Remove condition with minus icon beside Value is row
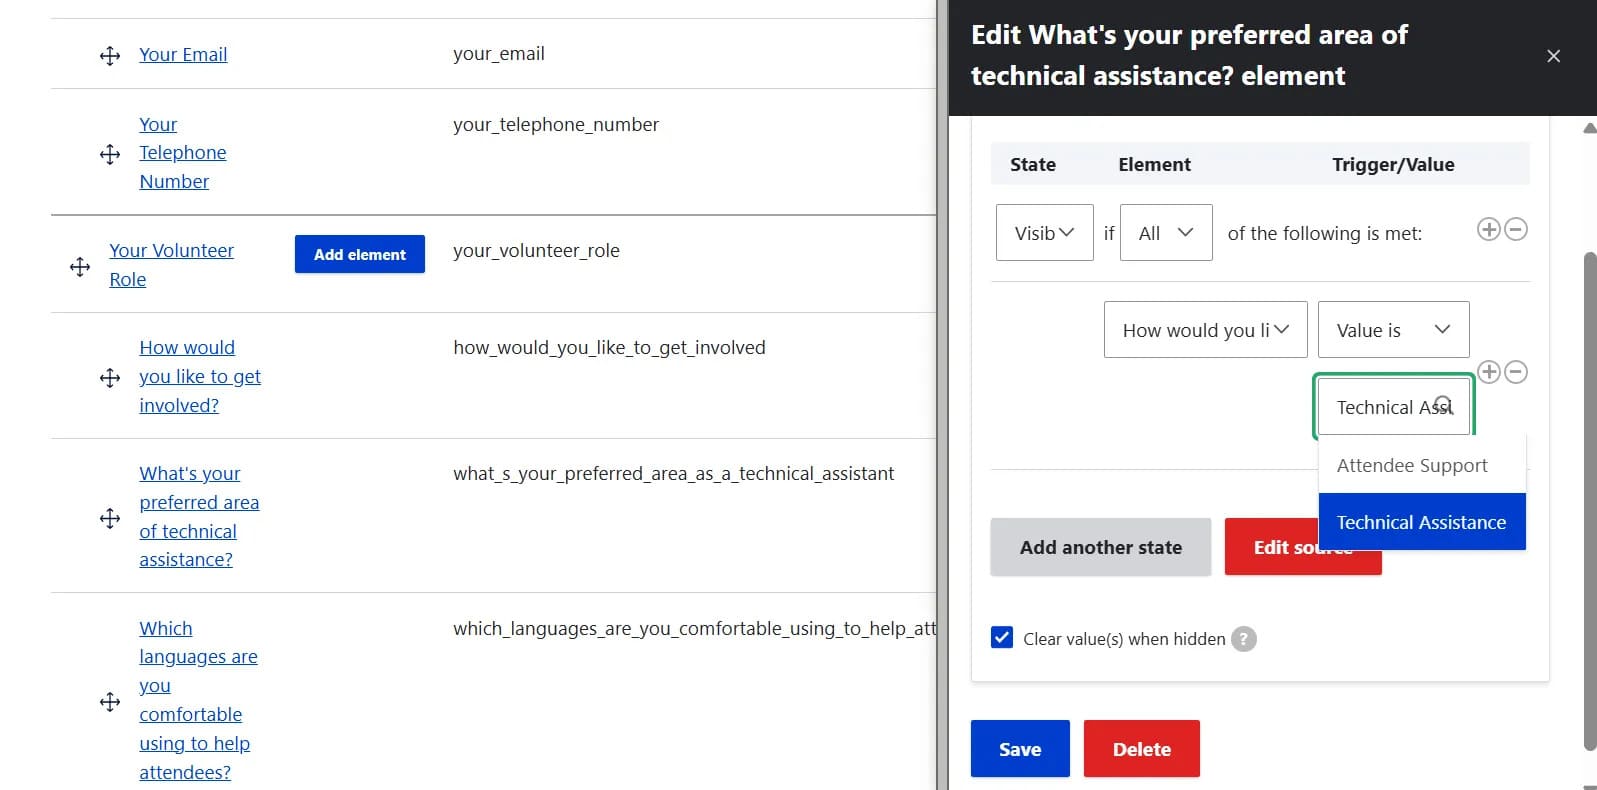 [x=1516, y=372]
